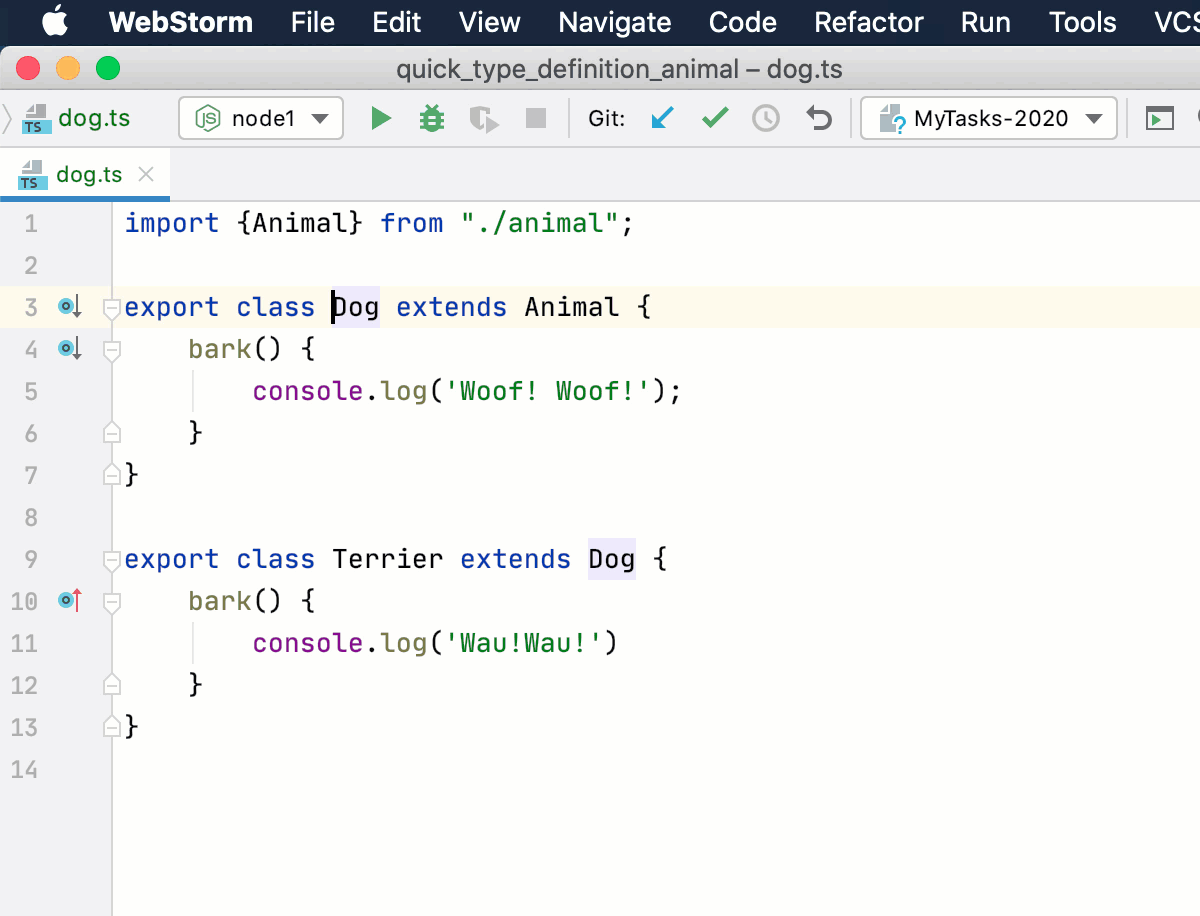Close the dog.ts tab with its x
This screenshot has width=1200, height=916.
tap(146, 173)
